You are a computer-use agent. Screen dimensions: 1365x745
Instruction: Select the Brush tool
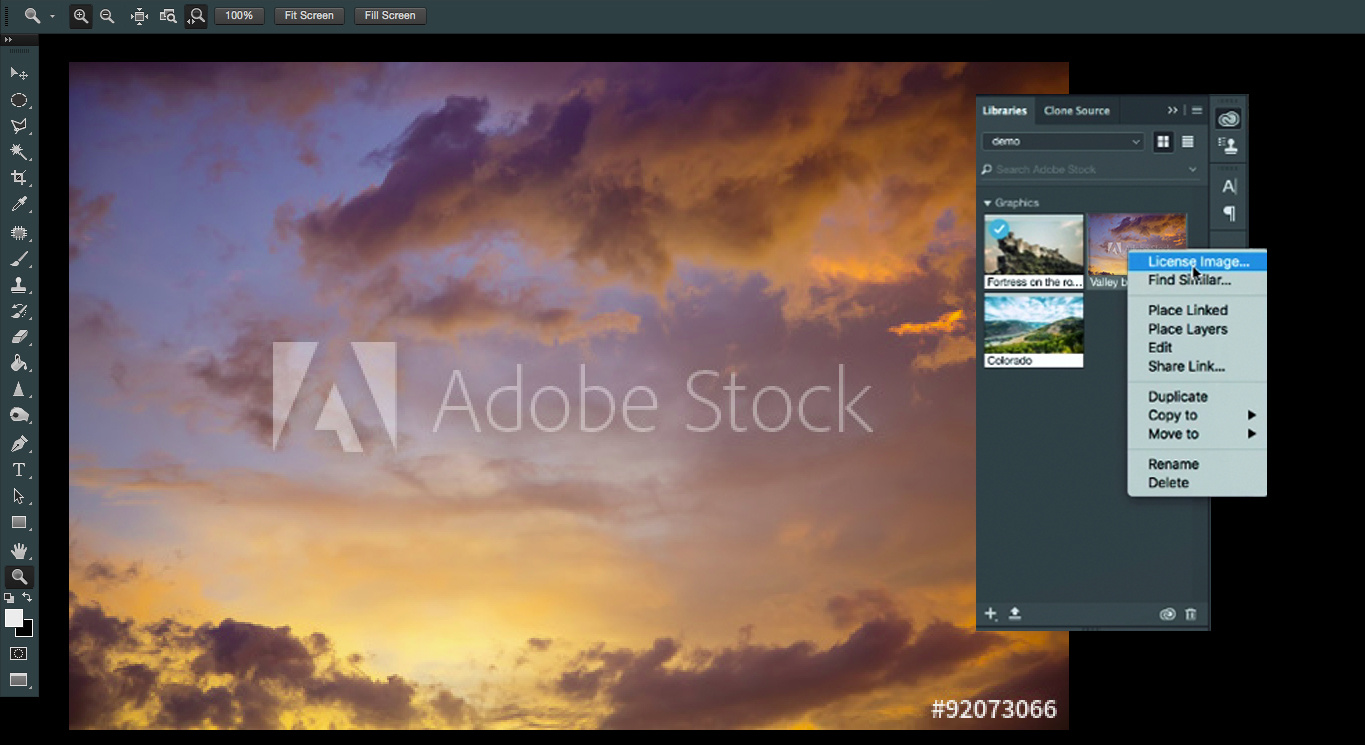(x=18, y=260)
